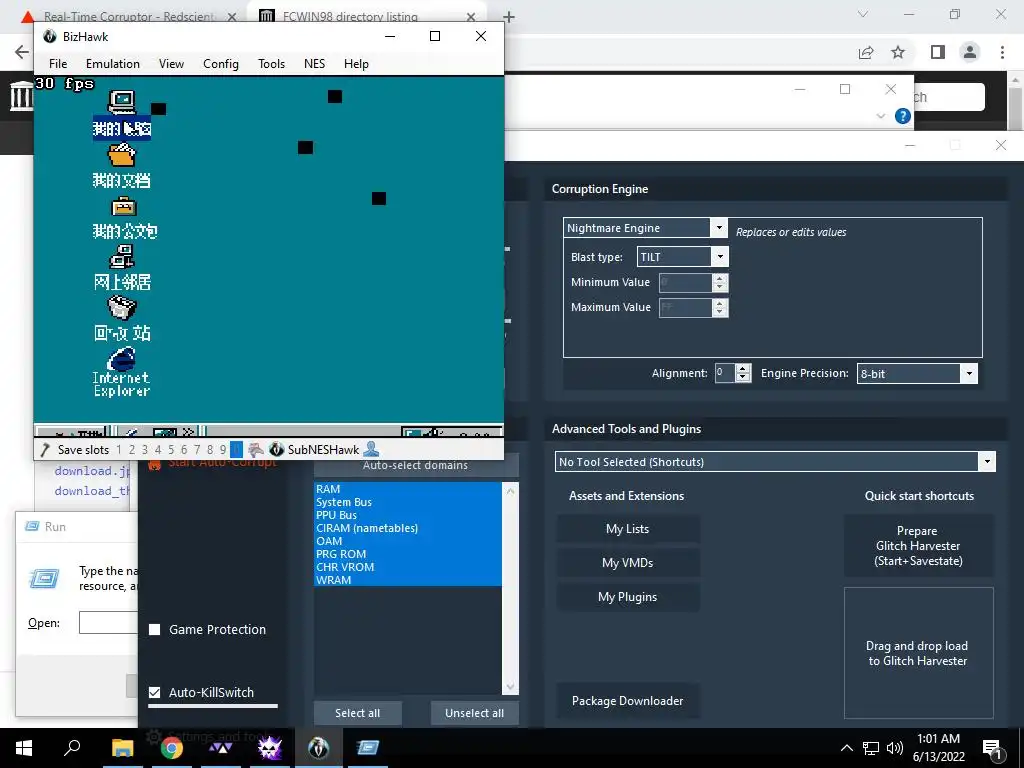Open the Windows Start menu
Viewport: 1024px width, 768px height.
pyautogui.click(x=24, y=748)
